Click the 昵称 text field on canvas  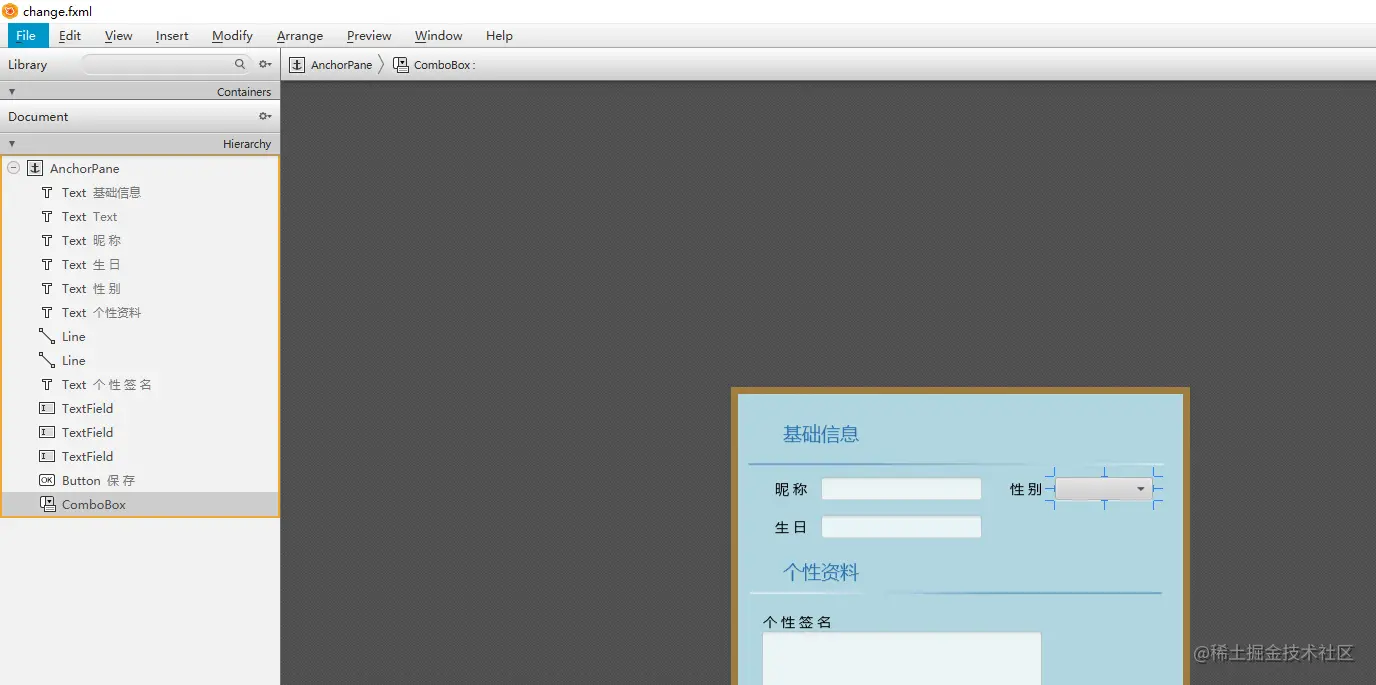click(x=901, y=489)
